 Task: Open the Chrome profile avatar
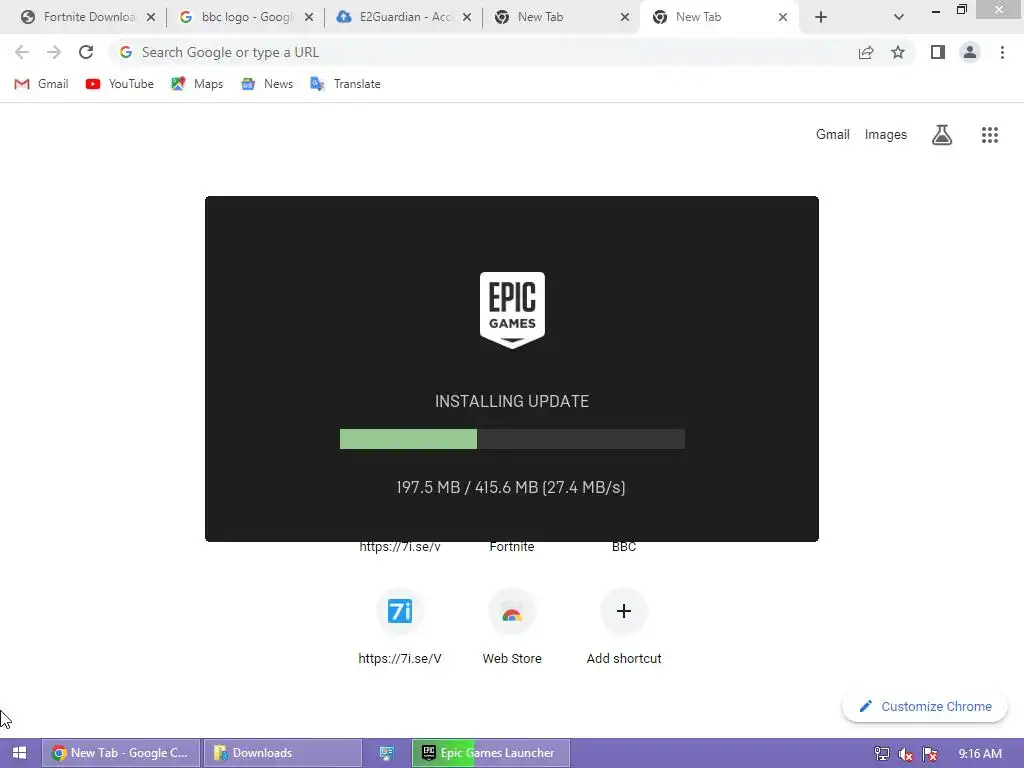click(970, 52)
